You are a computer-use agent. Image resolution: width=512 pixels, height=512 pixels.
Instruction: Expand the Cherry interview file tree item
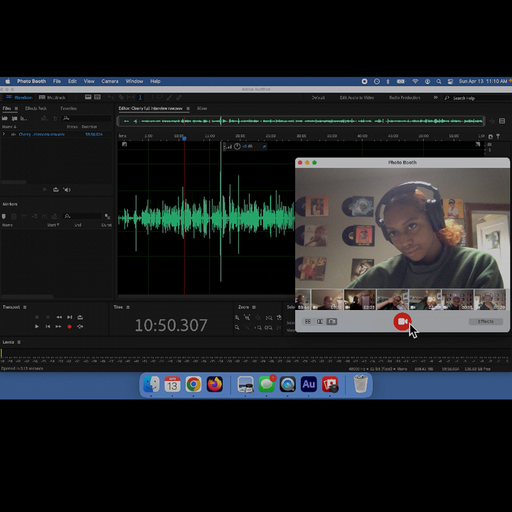click(x=4, y=134)
